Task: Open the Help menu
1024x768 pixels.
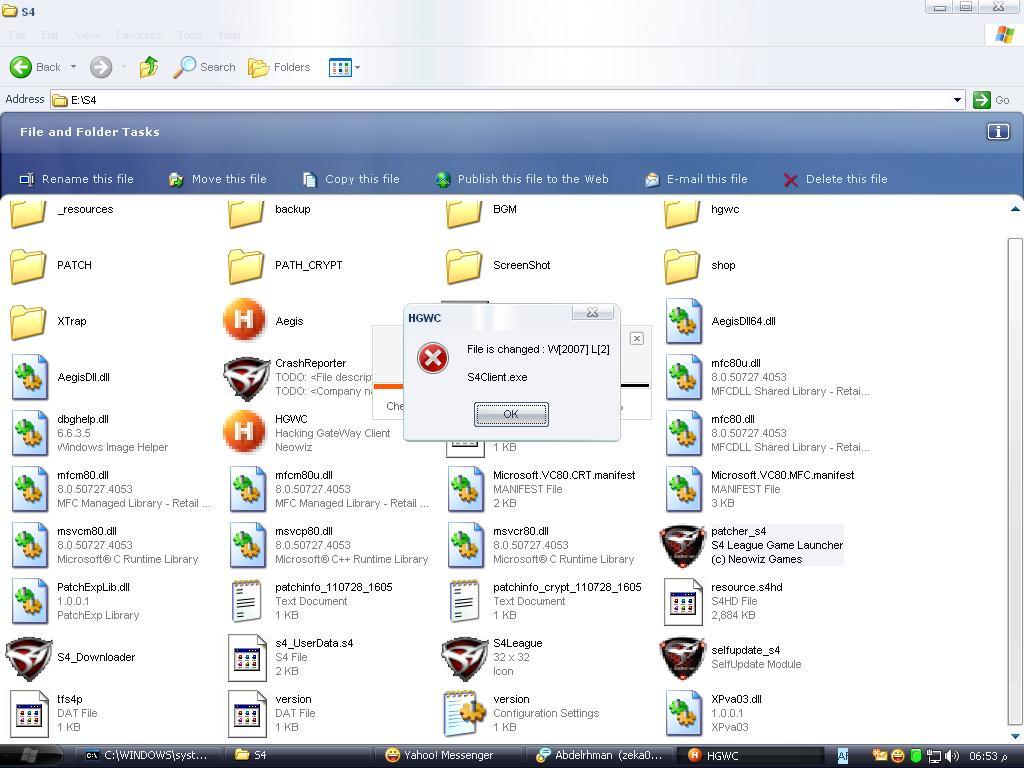Action: tap(230, 35)
